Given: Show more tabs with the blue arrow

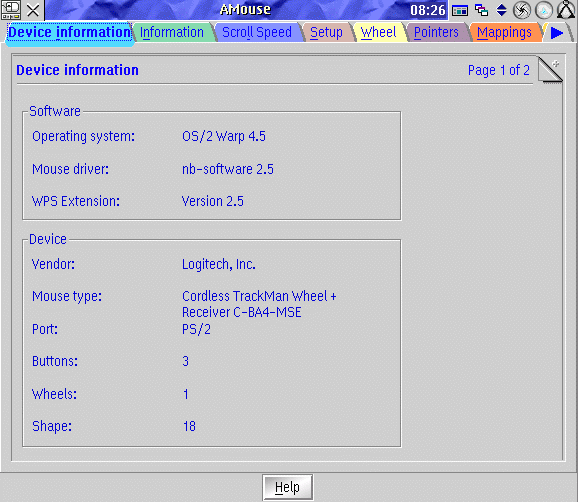Looking at the screenshot, I should (x=557, y=33).
